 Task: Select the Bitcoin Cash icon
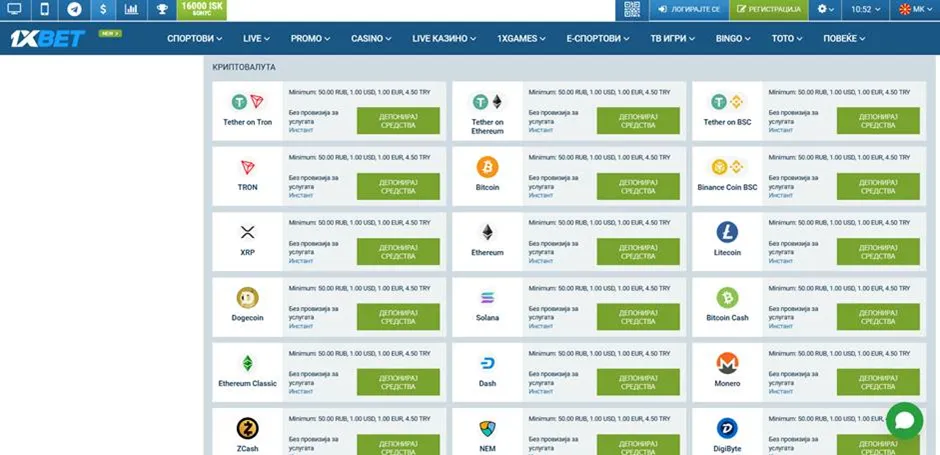[727, 297]
